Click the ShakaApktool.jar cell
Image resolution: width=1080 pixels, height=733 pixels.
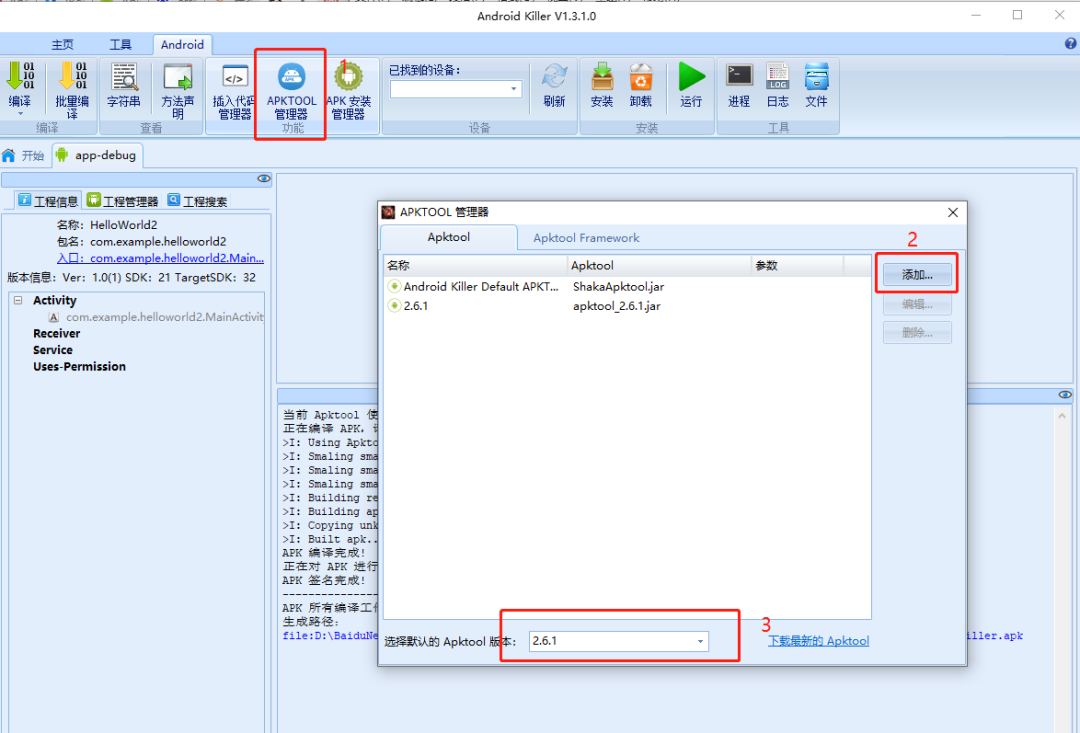(x=619, y=287)
